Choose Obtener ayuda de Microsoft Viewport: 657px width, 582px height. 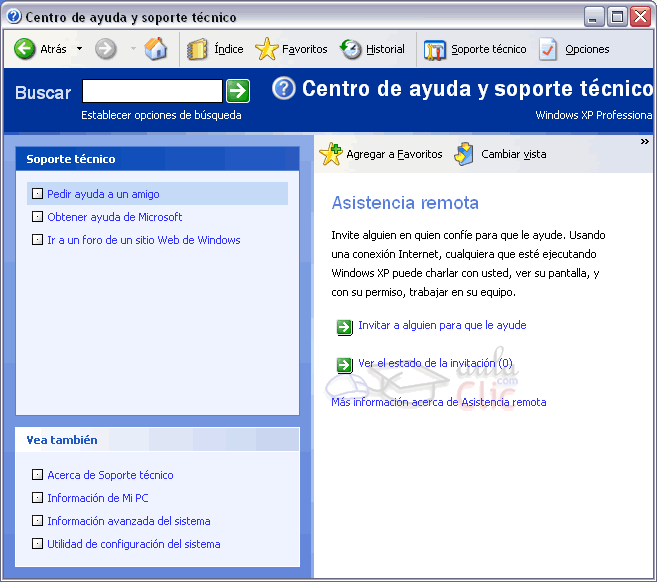[x=114, y=217]
